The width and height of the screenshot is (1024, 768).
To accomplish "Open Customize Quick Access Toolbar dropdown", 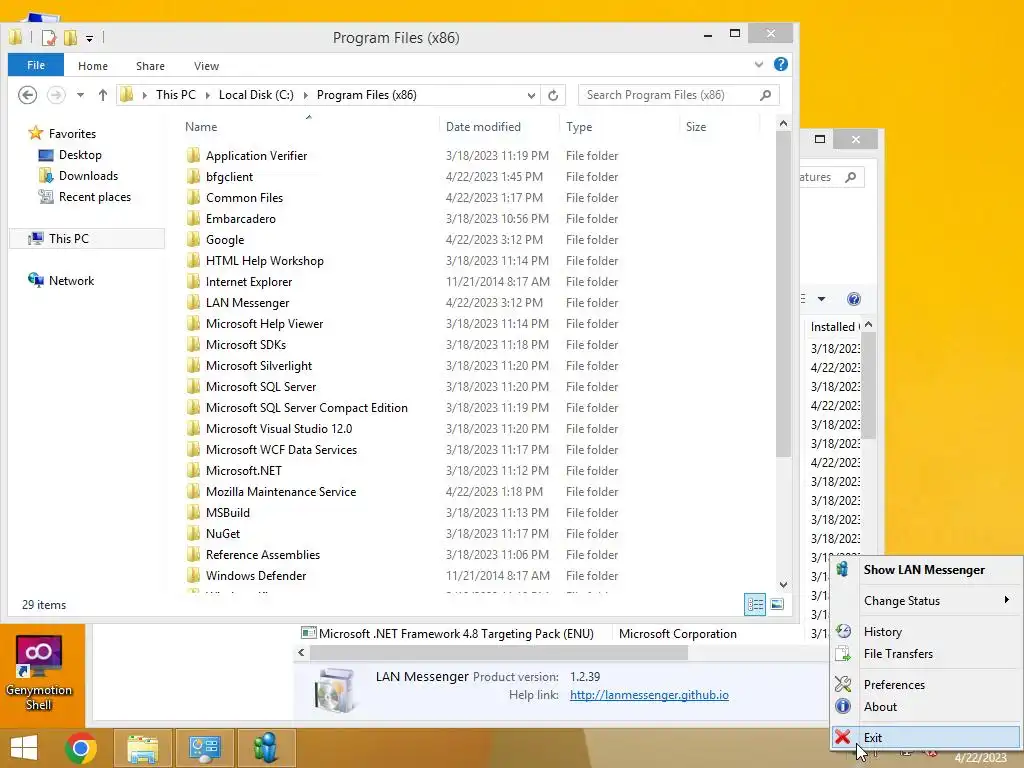I will point(89,39).
